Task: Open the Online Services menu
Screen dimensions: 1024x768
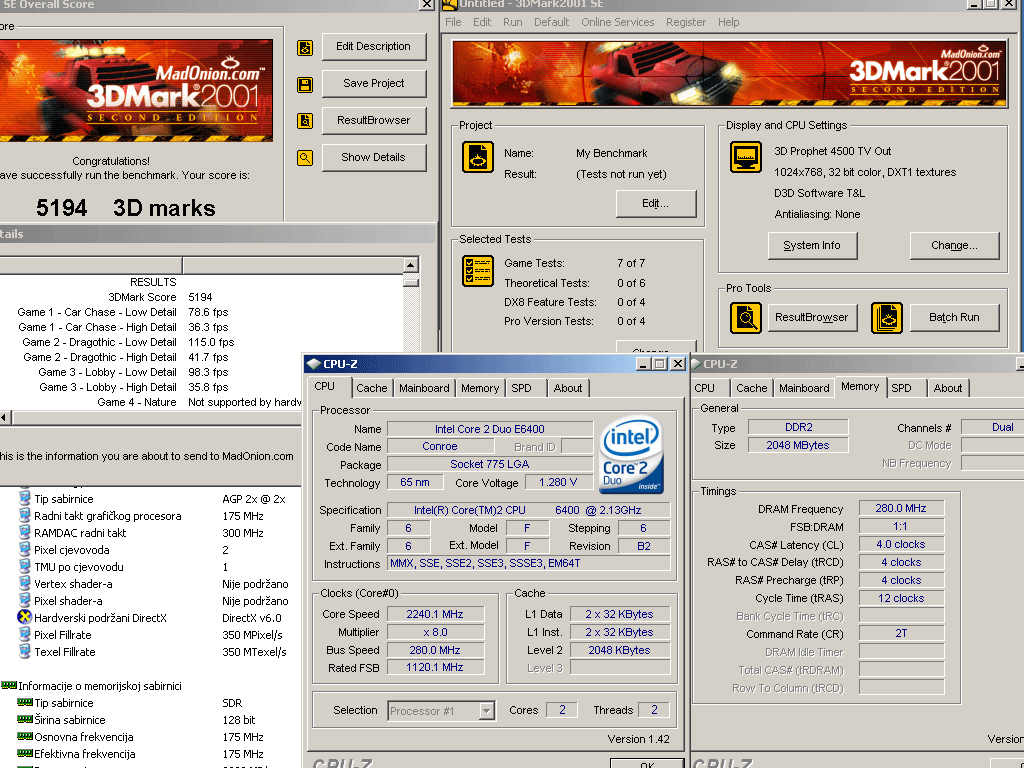Action: point(618,22)
